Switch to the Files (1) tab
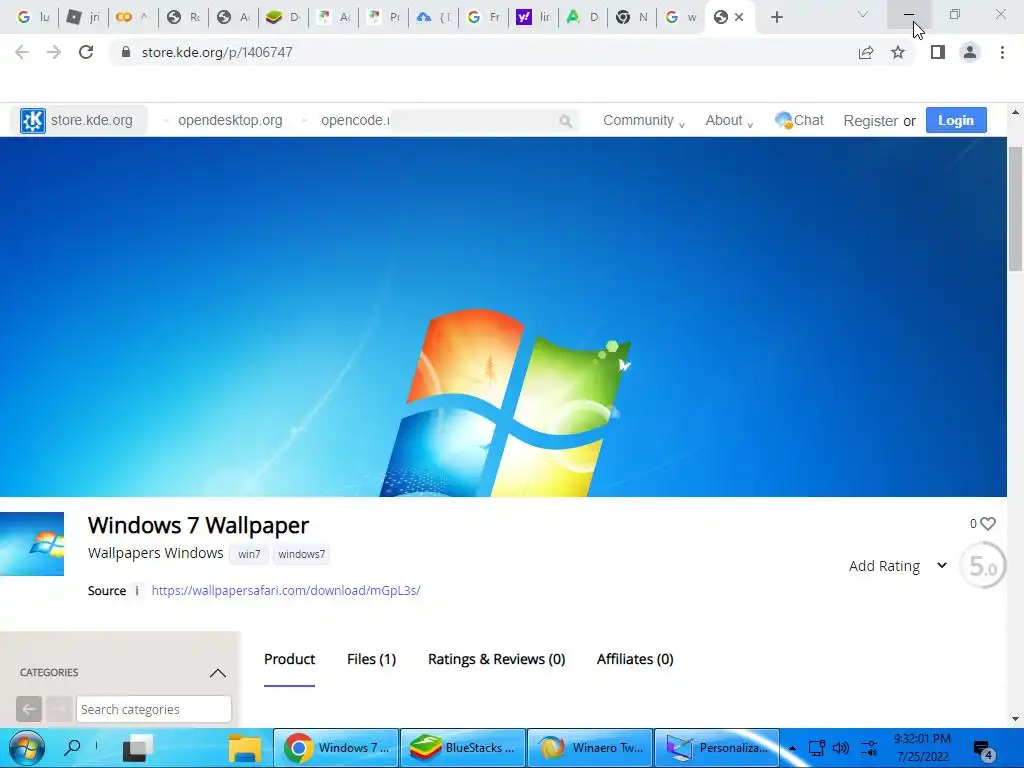The height and width of the screenshot is (768, 1024). click(x=371, y=659)
